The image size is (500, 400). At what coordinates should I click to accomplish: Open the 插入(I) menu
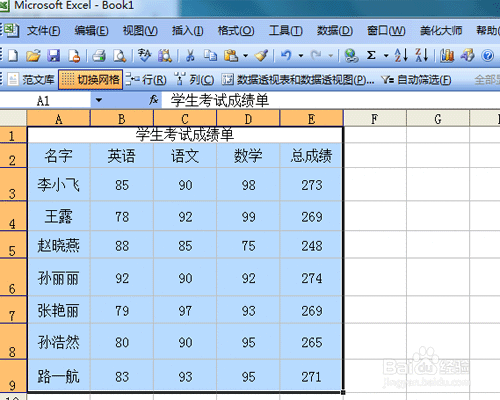(x=188, y=31)
